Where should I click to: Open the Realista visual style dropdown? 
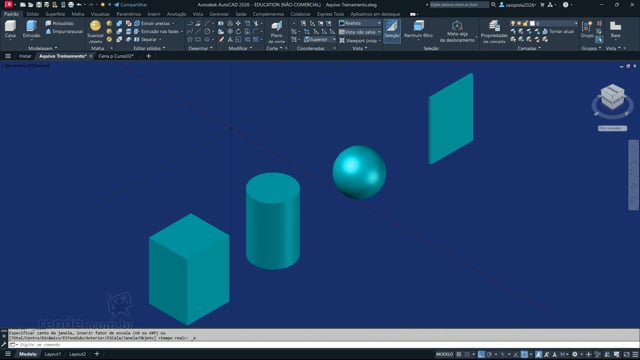click(360, 23)
